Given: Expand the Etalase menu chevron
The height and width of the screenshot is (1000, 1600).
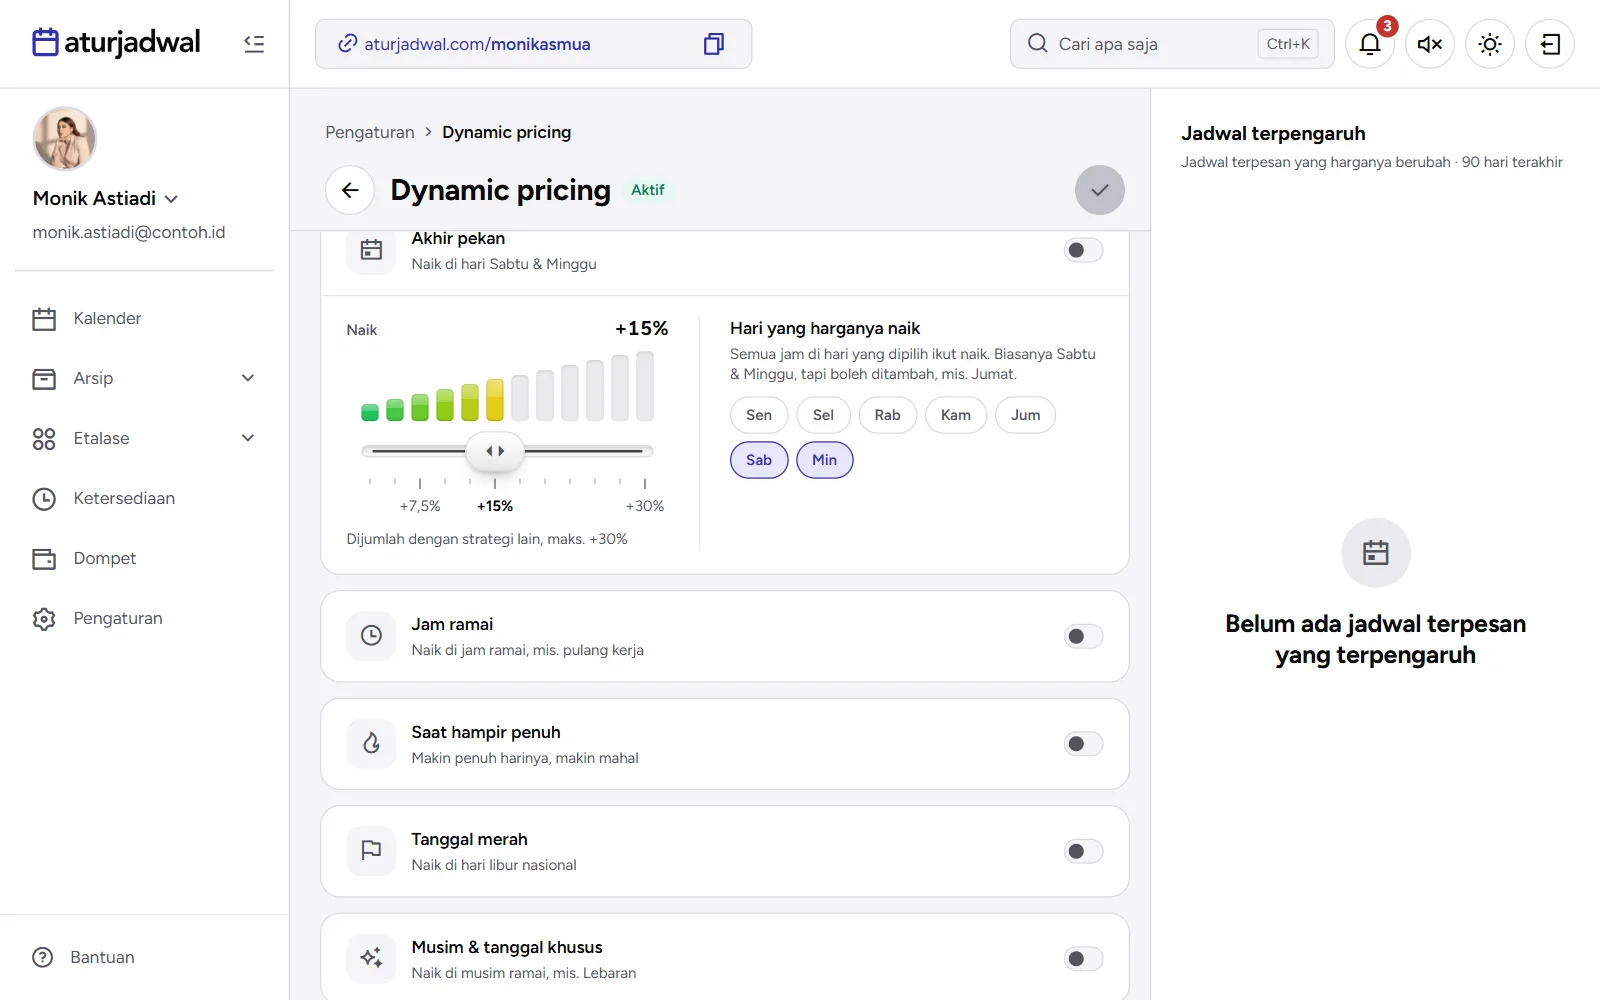Looking at the screenshot, I should 248,438.
